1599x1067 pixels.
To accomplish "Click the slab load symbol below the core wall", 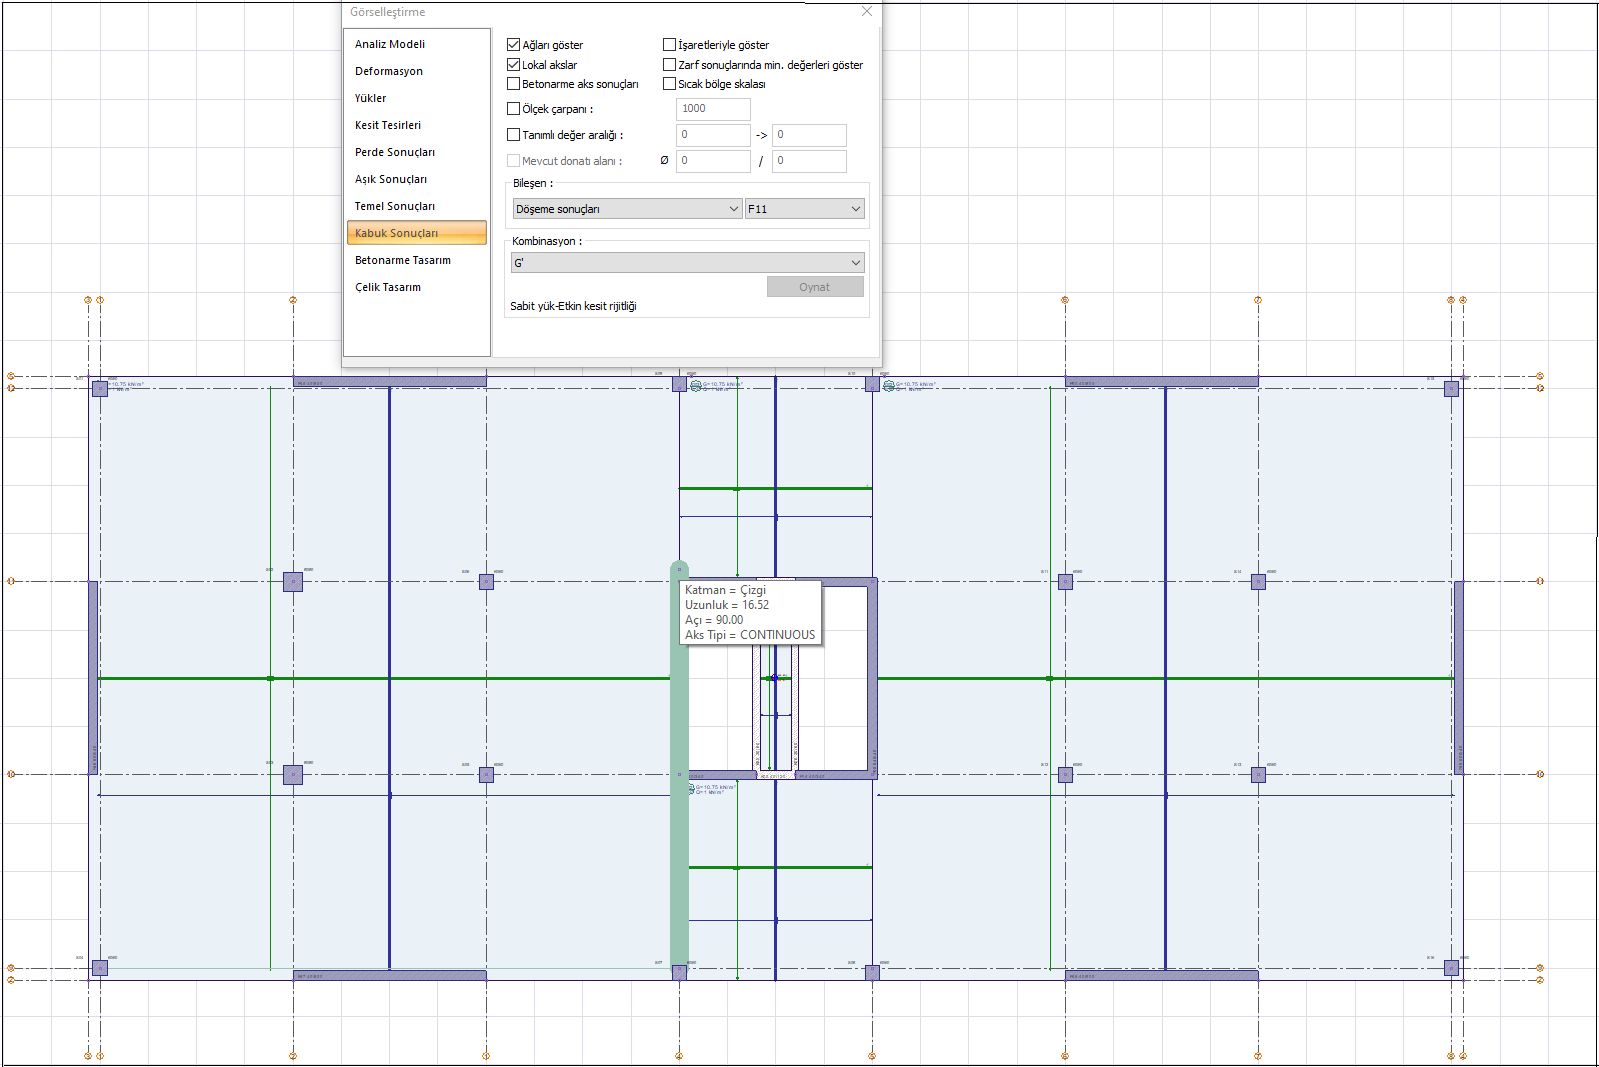I will pyautogui.click(x=691, y=789).
